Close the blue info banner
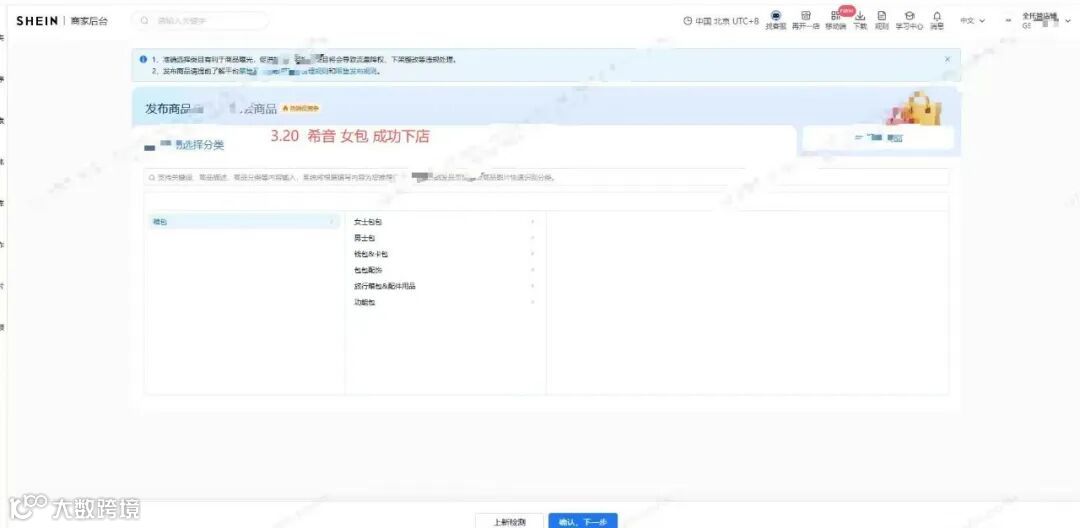Viewport: 1080px width, 528px height. pos(947,59)
